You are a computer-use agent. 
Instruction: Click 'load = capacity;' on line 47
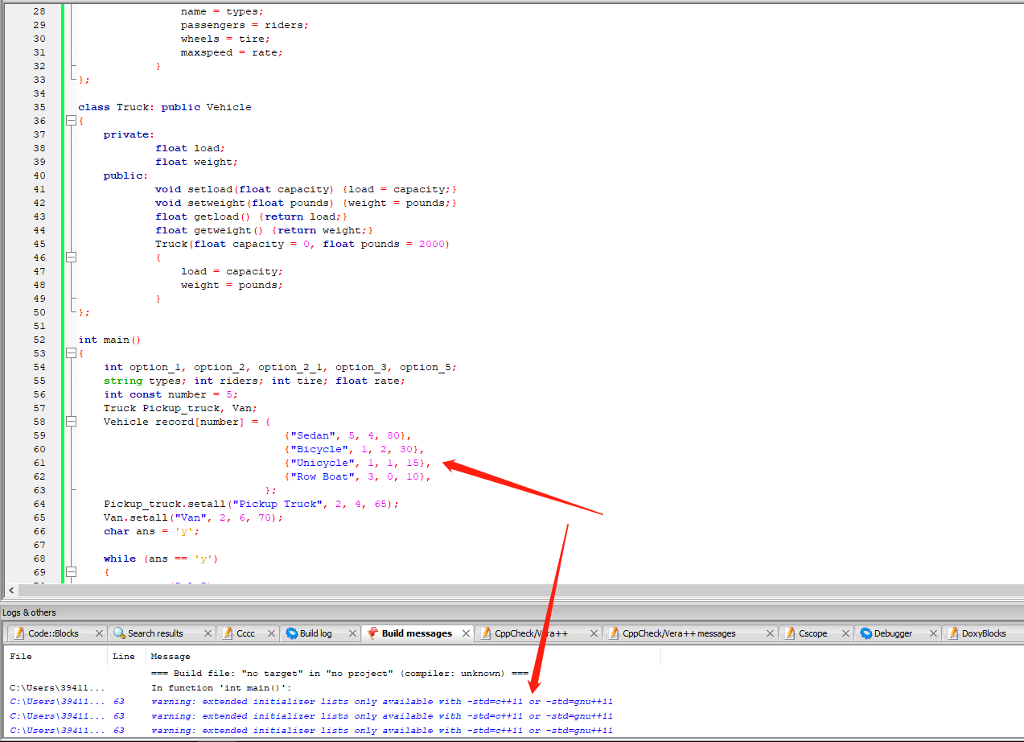(x=232, y=271)
